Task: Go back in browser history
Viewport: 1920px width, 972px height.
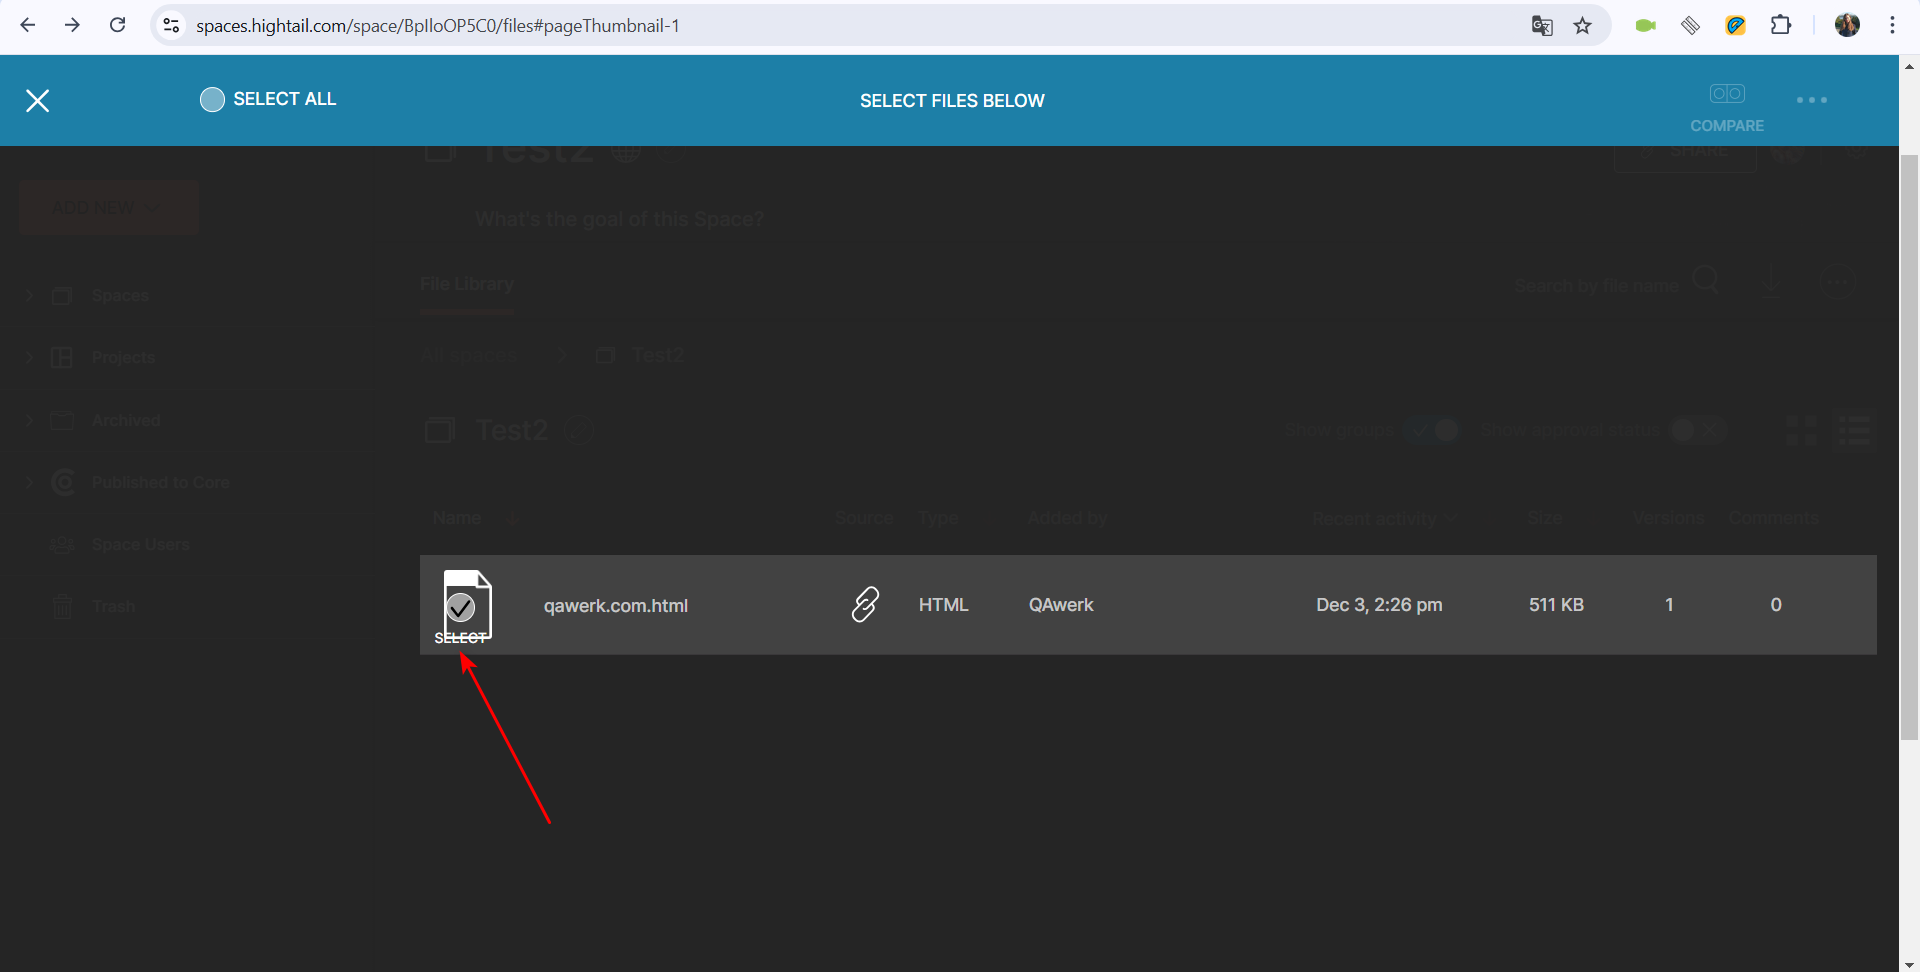Action: [x=28, y=25]
